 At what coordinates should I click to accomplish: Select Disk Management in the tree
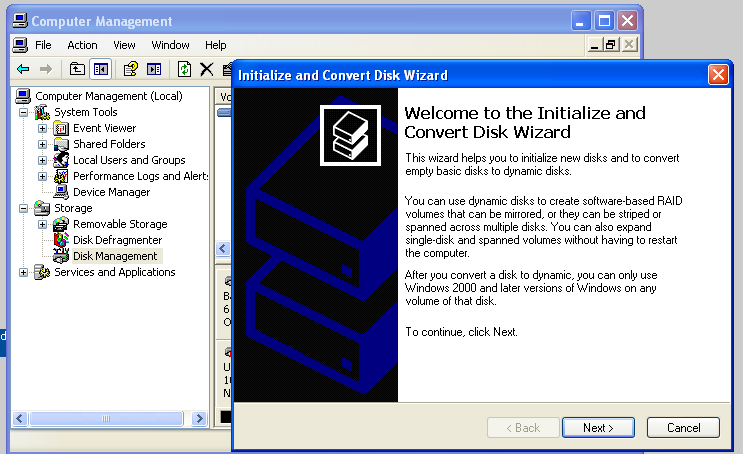point(115,256)
